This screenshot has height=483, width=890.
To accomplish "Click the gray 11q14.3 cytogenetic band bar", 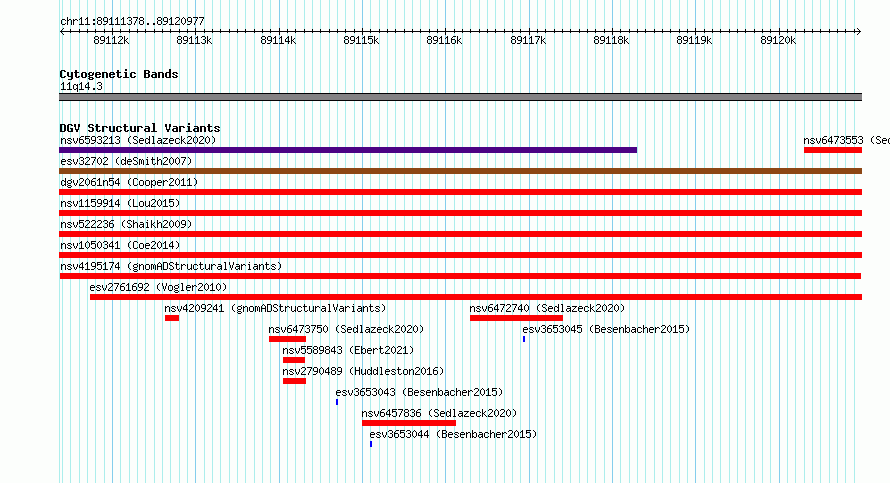I will click(x=460, y=97).
